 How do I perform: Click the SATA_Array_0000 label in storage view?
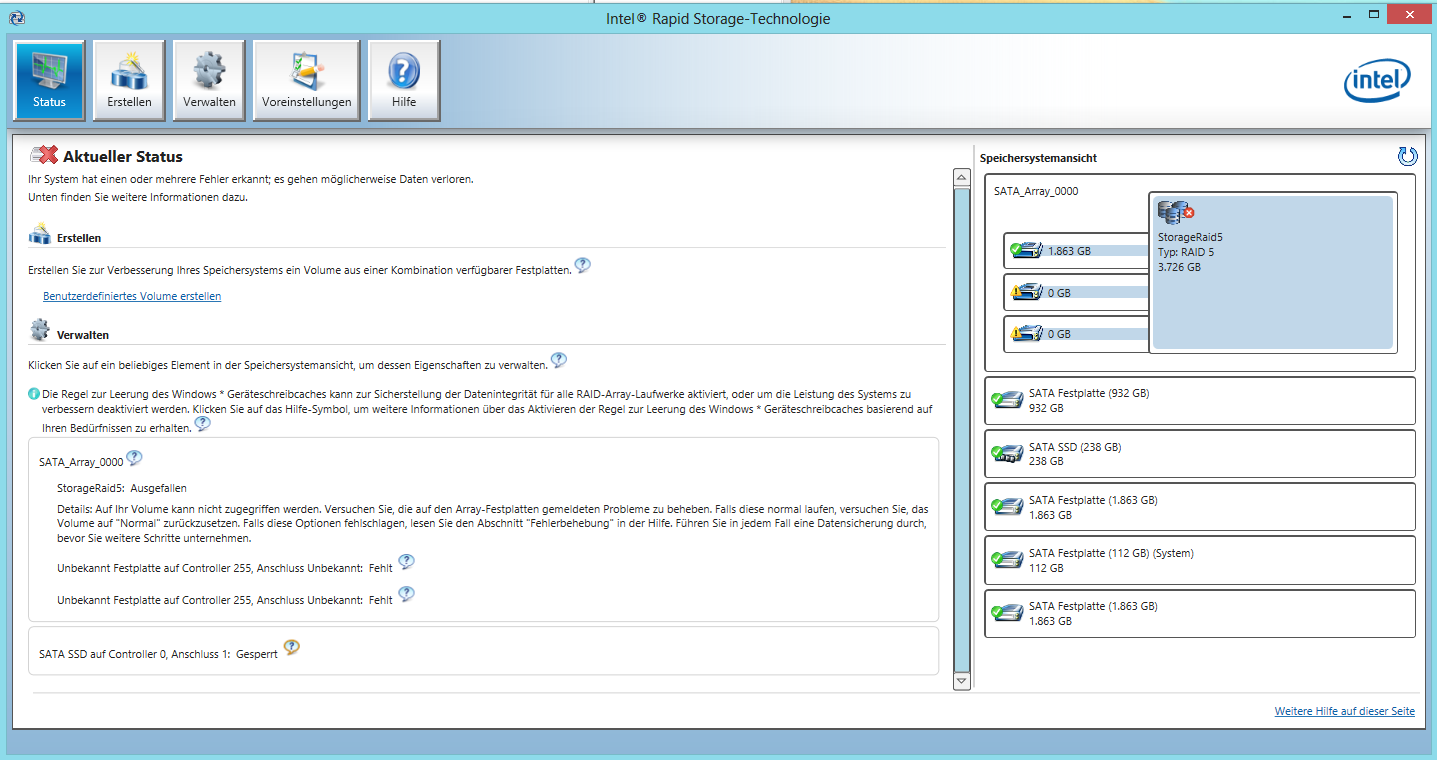(x=1036, y=191)
